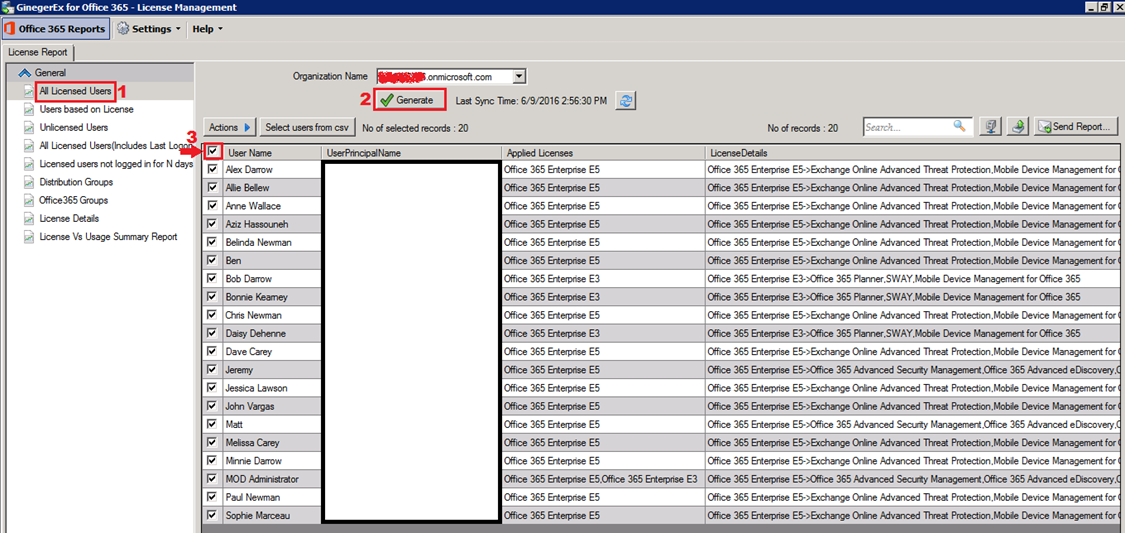1125x533 pixels.
Task: Click the report icon beside License Details
Action: (x=29, y=219)
